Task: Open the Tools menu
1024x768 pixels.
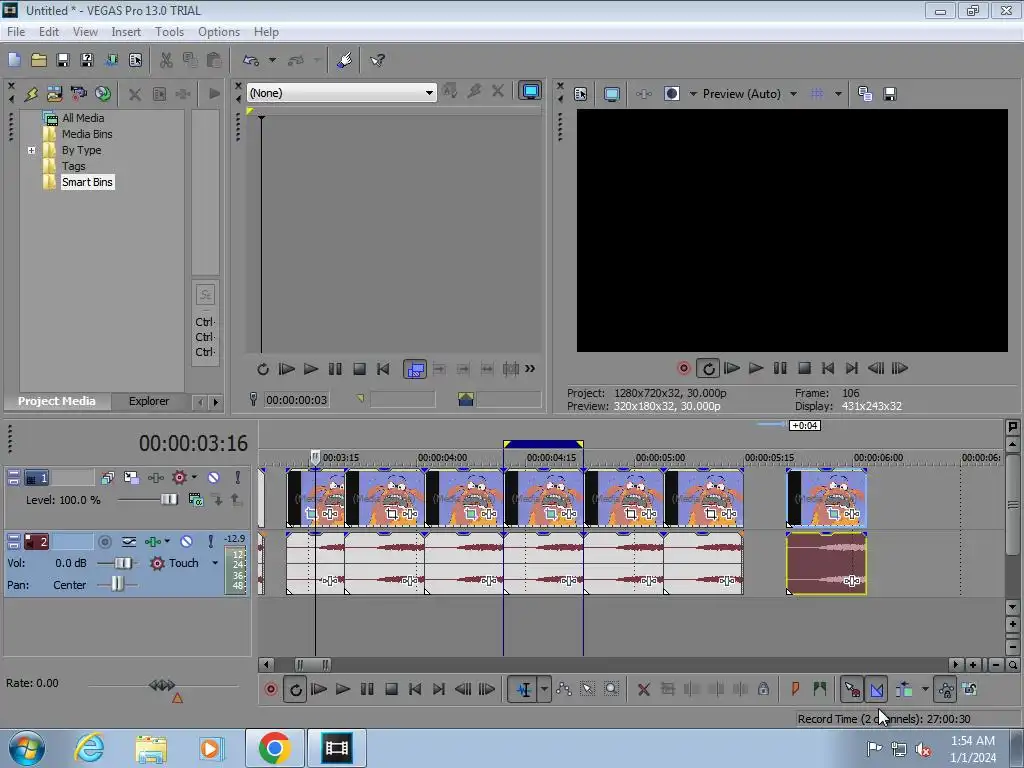Action: 169,31
